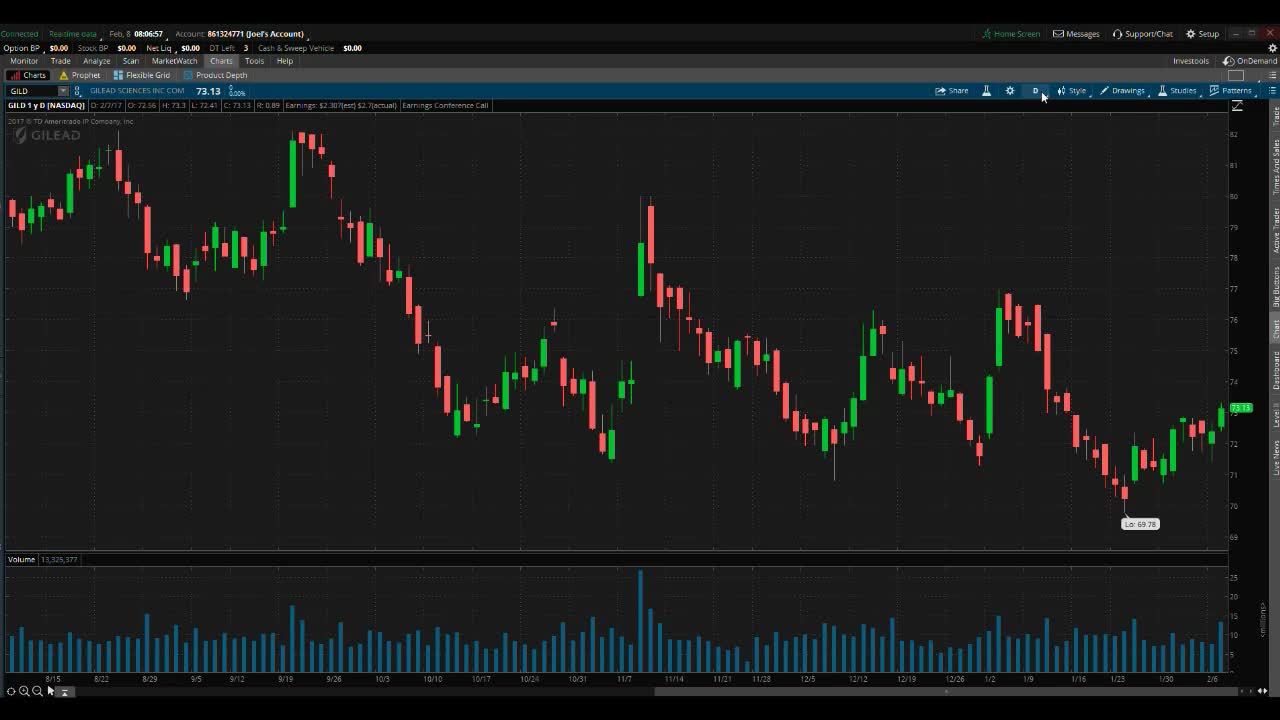Open the Product Depth sub-tab
Image resolution: width=1280 pixels, height=720 pixels.
point(215,75)
